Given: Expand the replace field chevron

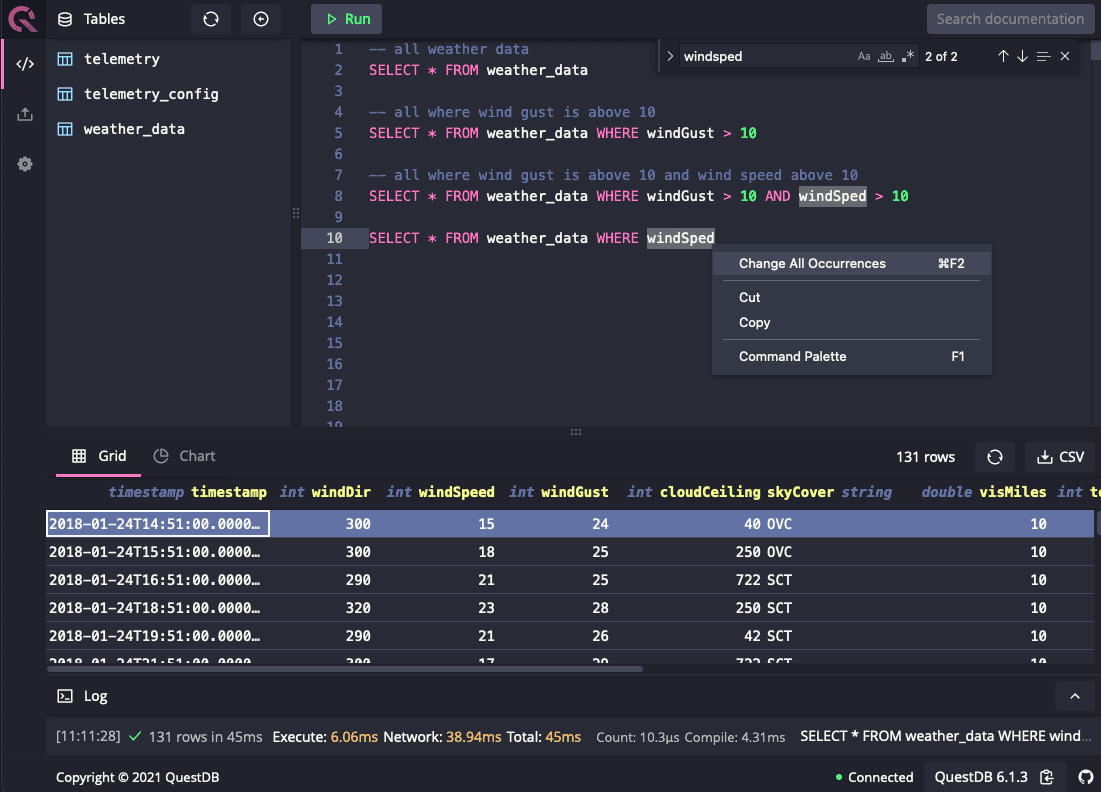Looking at the screenshot, I should pyautogui.click(x=670, y=57).
